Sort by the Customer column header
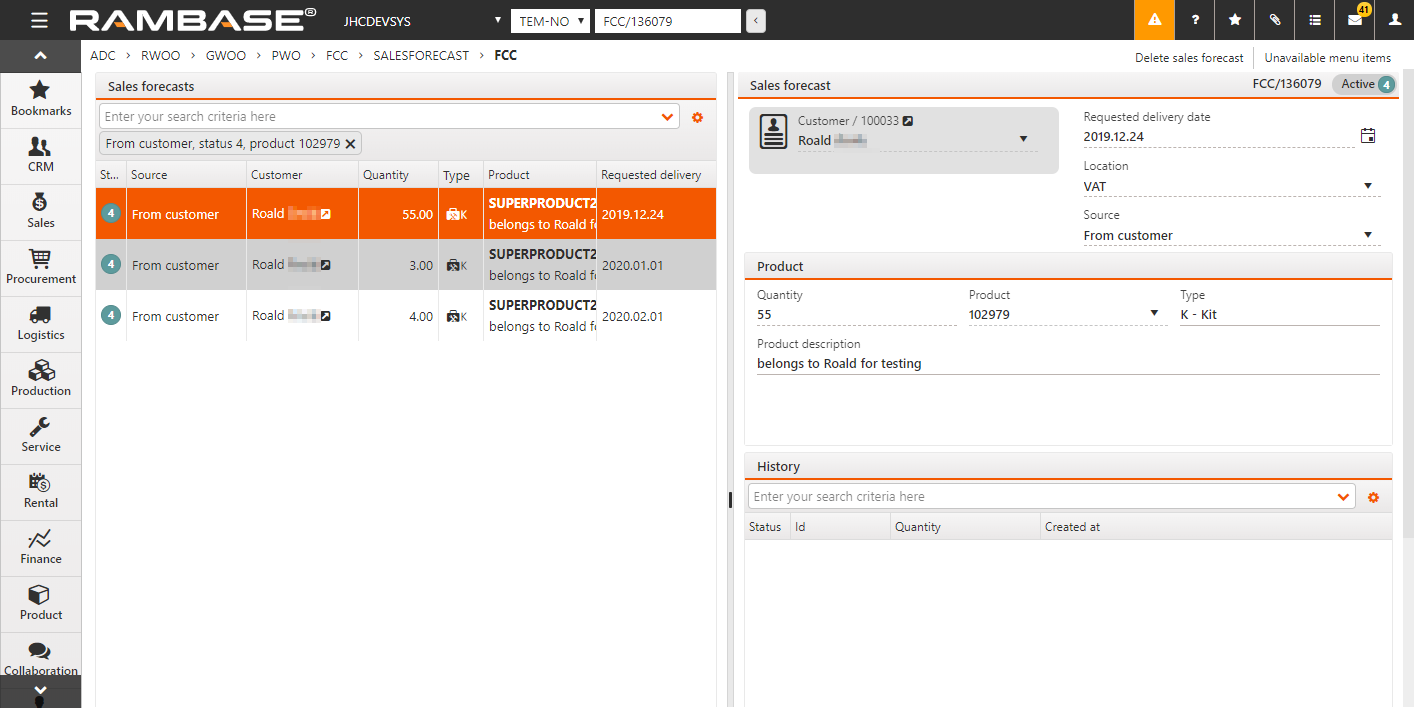This screenshot has height=708, width=1414. (302, 175)
